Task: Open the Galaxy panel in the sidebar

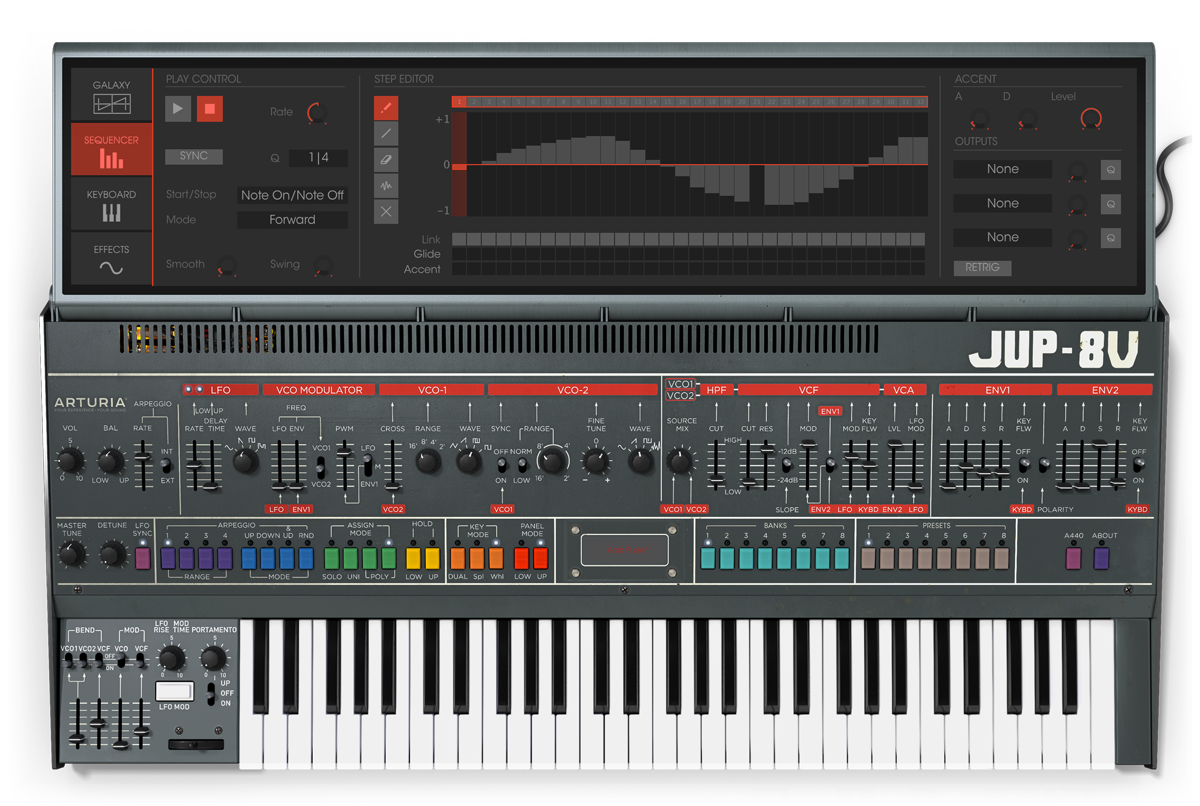Action: coord(110,92)
